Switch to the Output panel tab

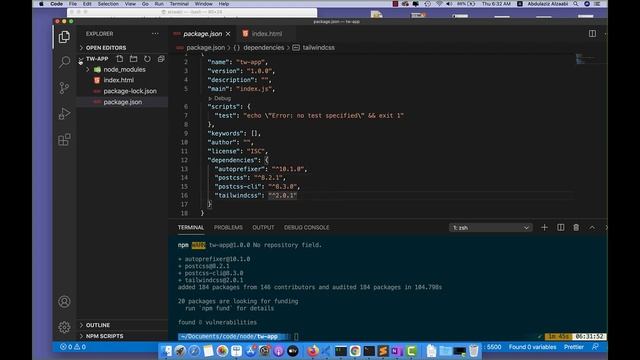click(x=263, y=227)
